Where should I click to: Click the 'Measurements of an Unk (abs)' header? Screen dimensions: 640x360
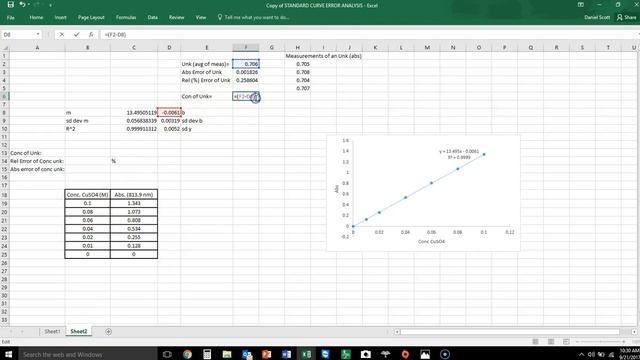pos(323,56)
